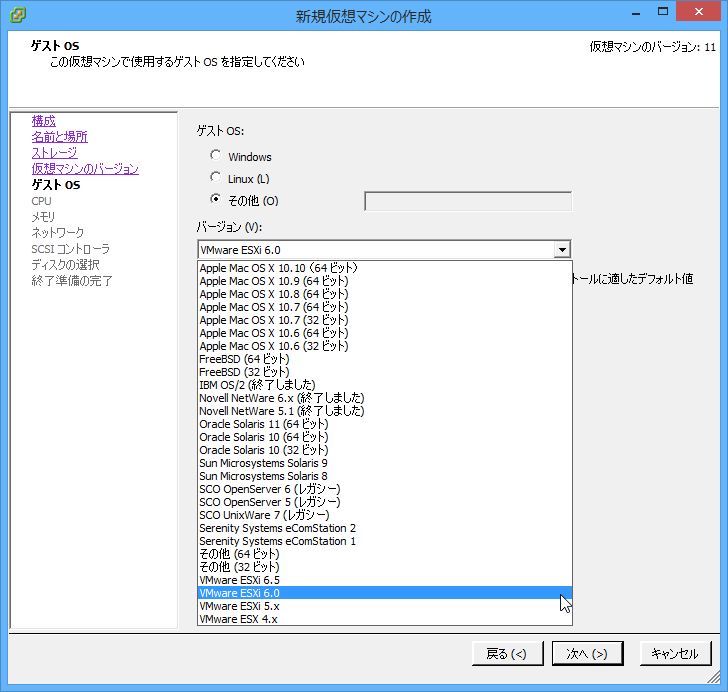Select IBM OS/2 (終了しました) entry
The width and height of the screenshot is (728, 692).
384,385
